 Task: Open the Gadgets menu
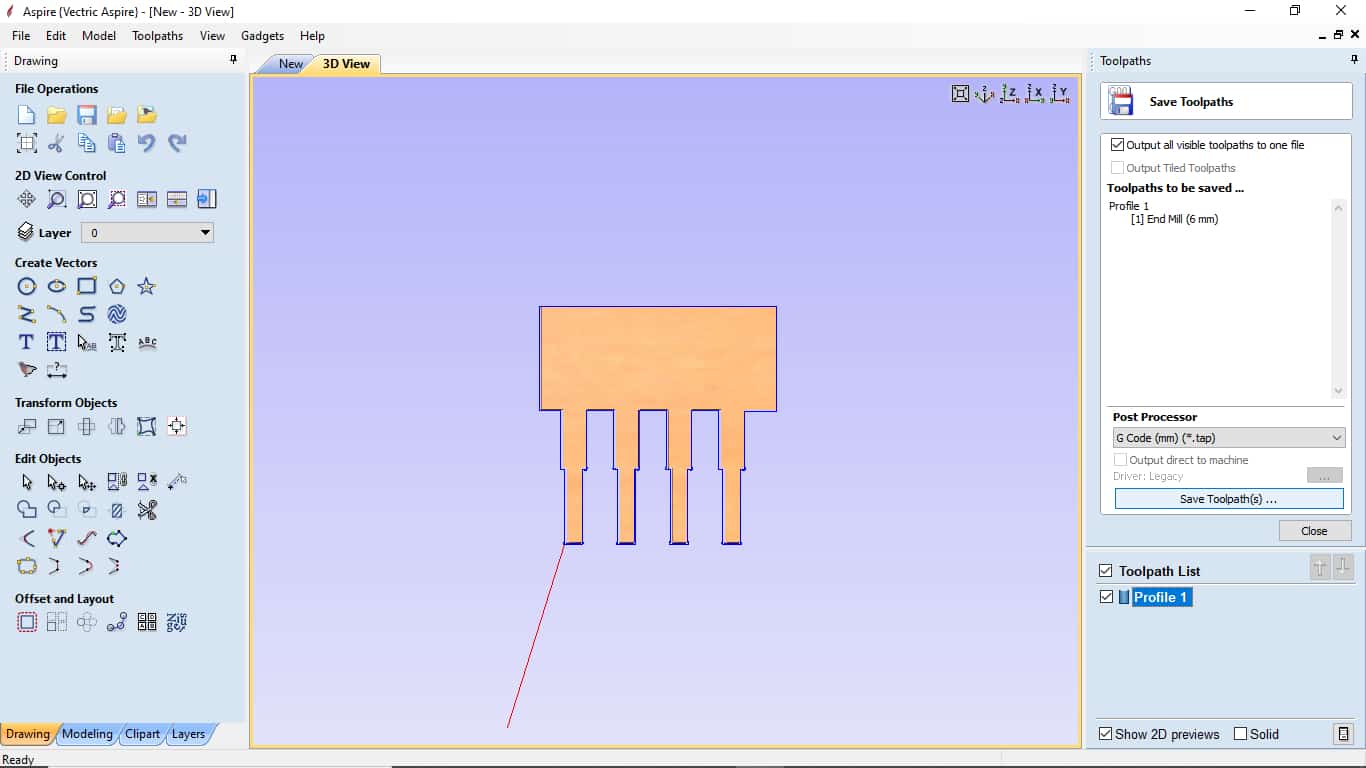click(x=262, y=35)
